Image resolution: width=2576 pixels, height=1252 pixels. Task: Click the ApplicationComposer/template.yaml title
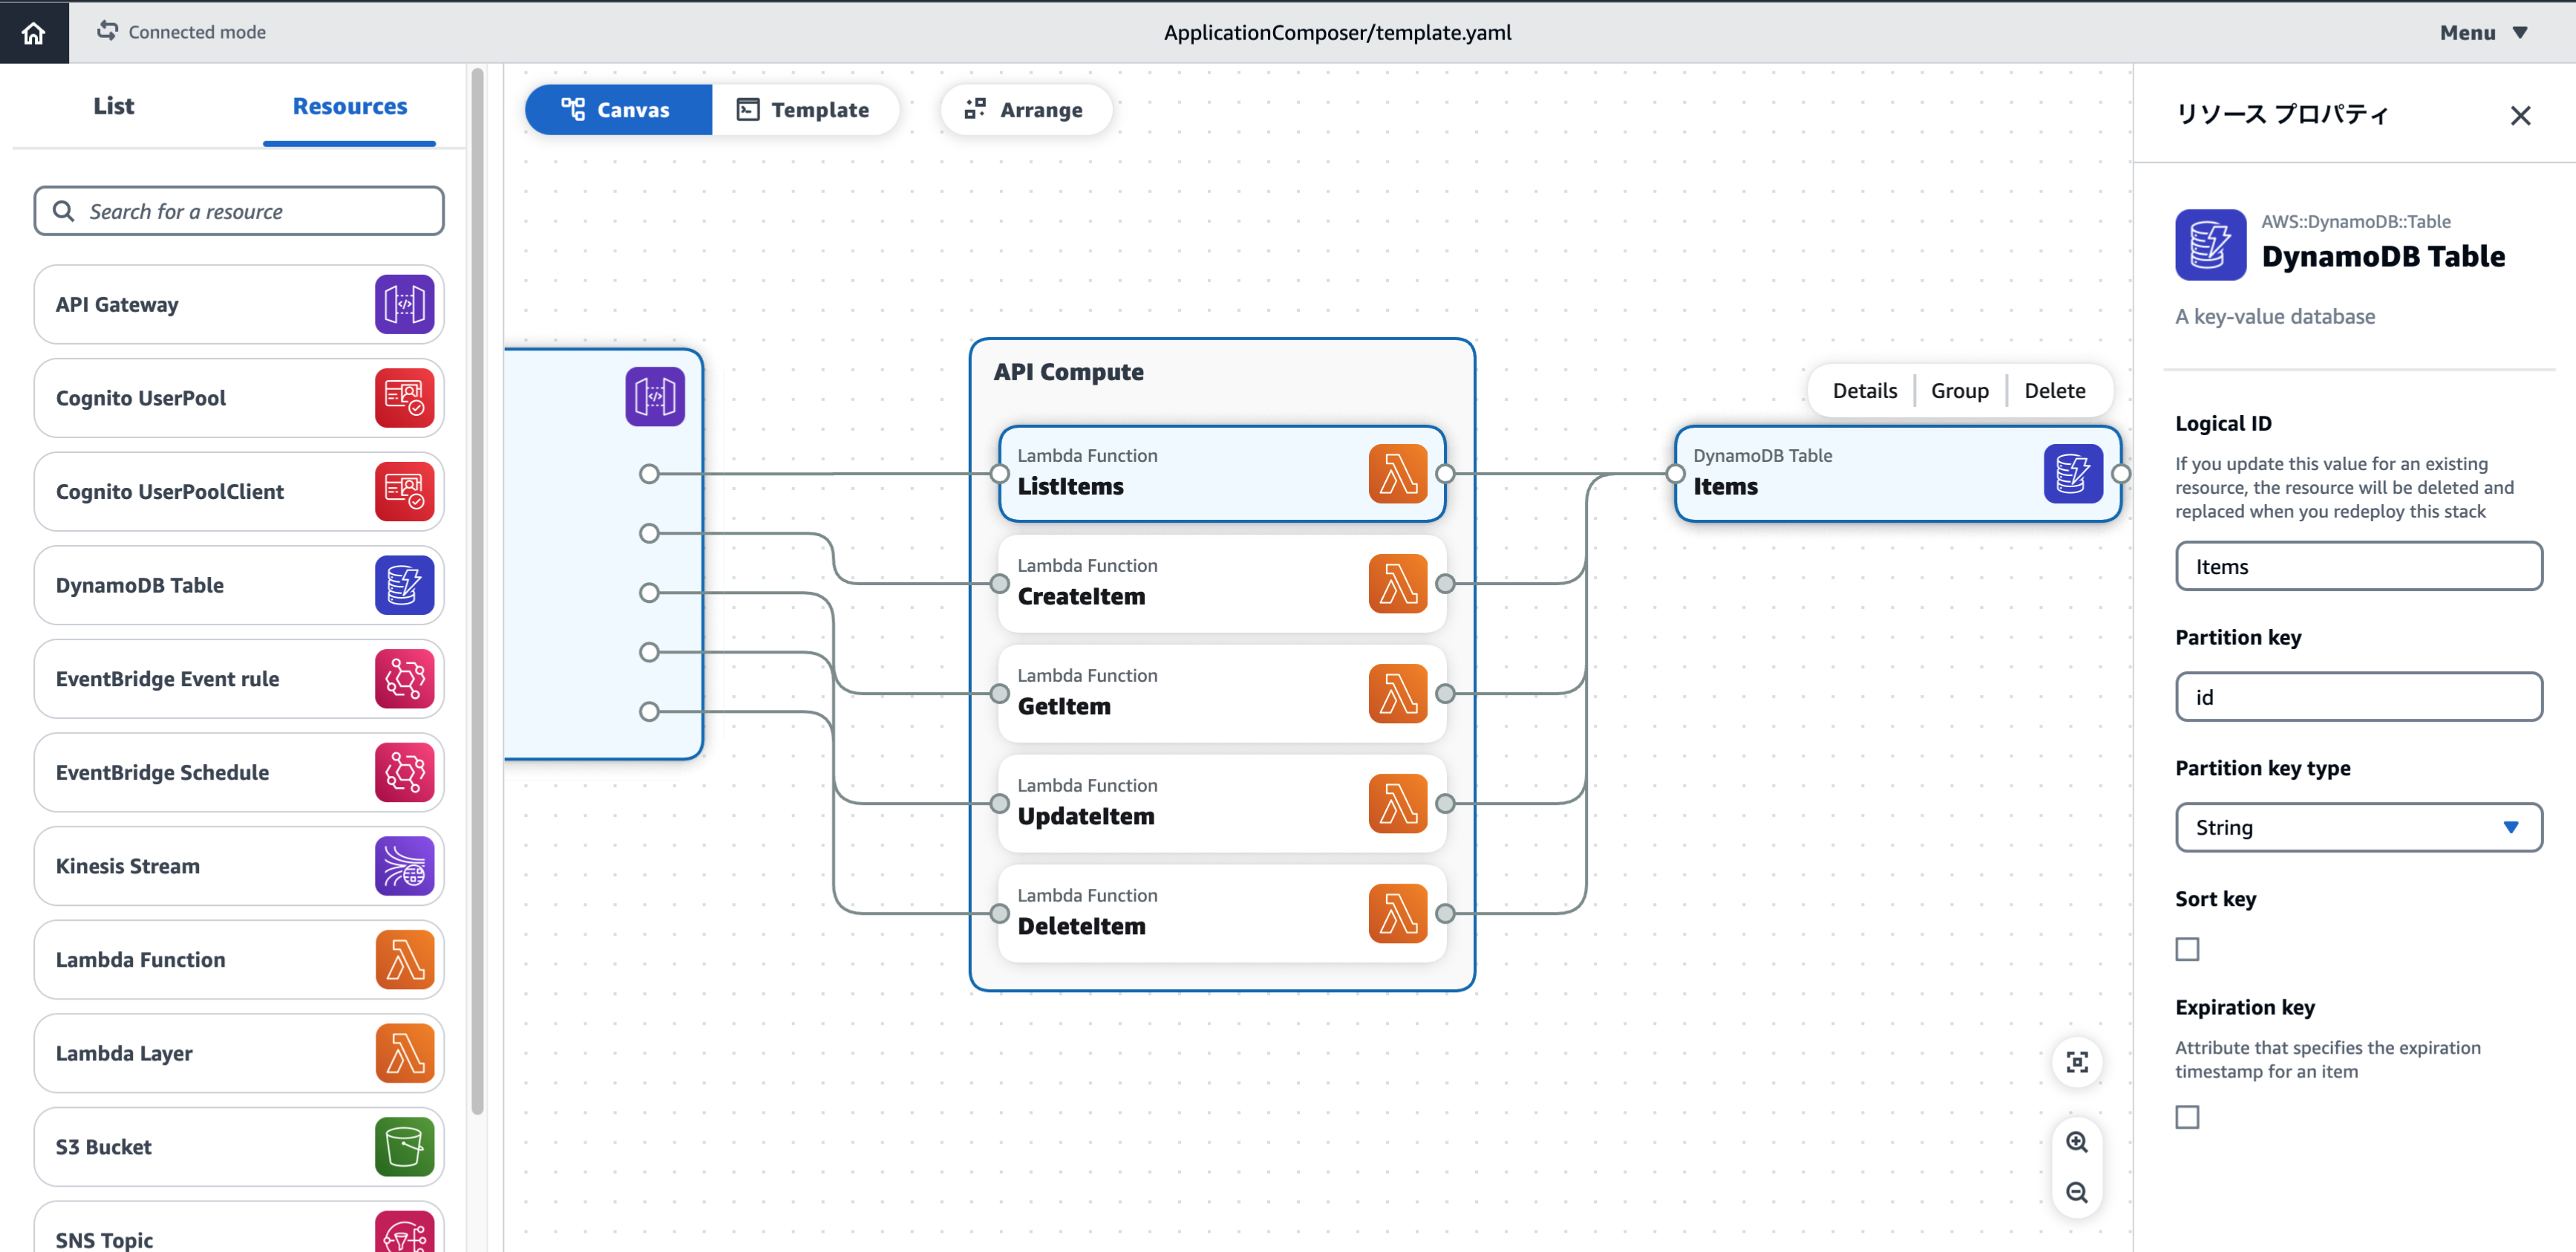pos(1337,32)
